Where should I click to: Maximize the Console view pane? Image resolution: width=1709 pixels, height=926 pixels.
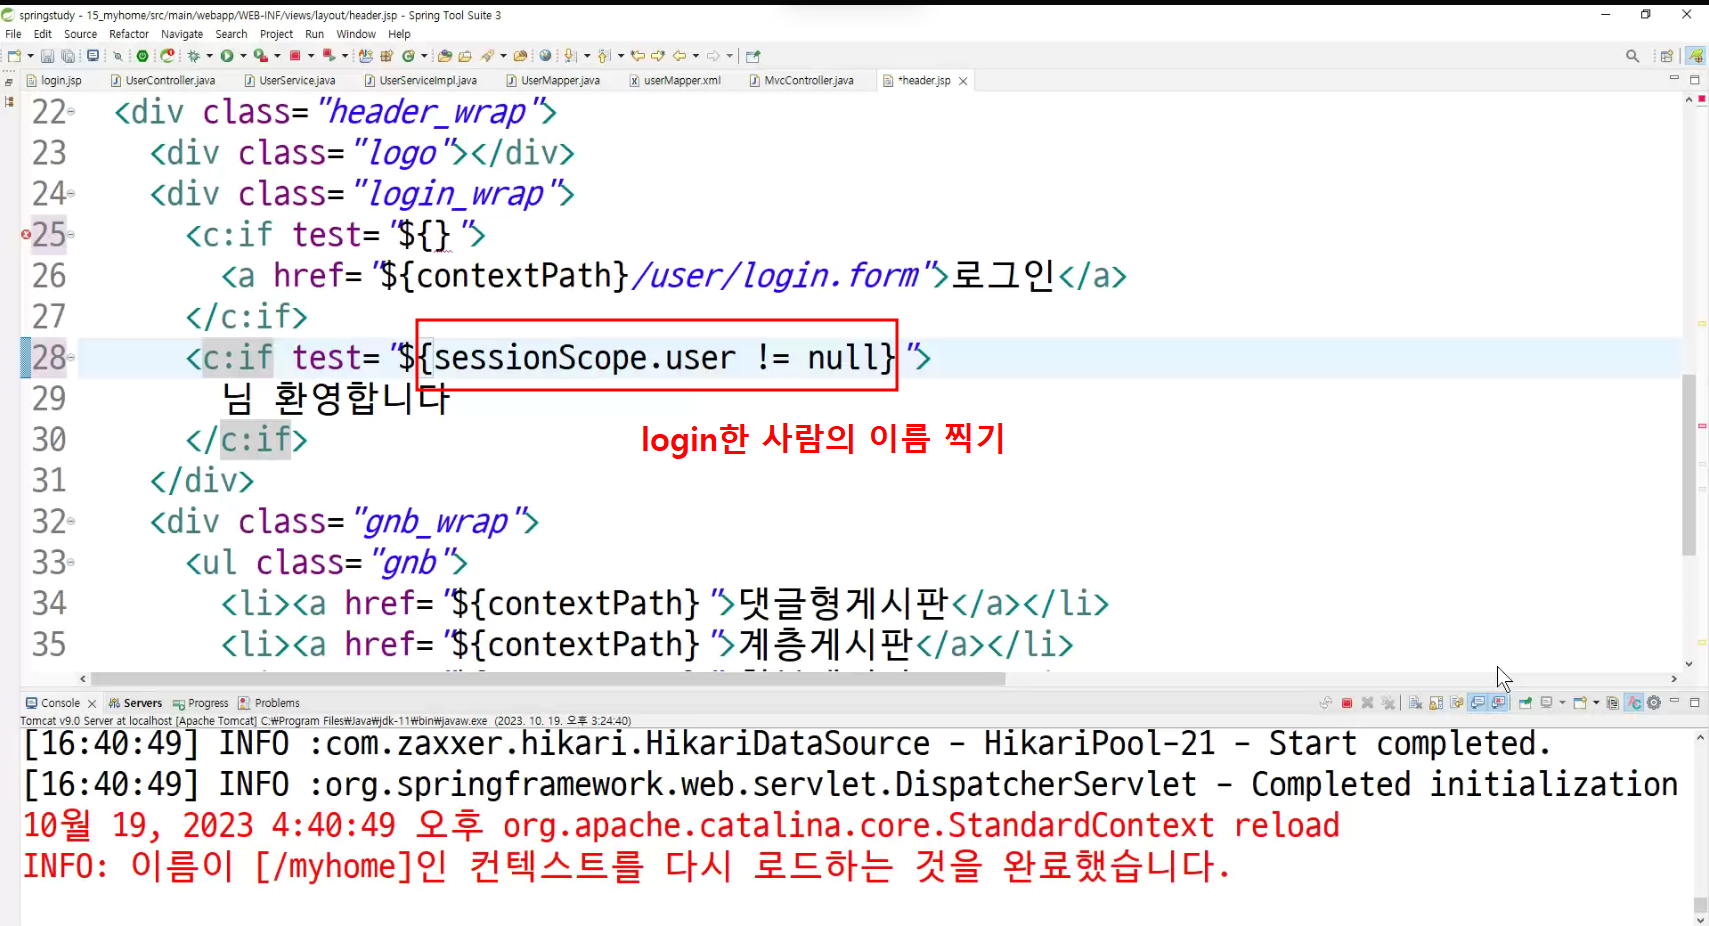click(x=1695, y=703)
